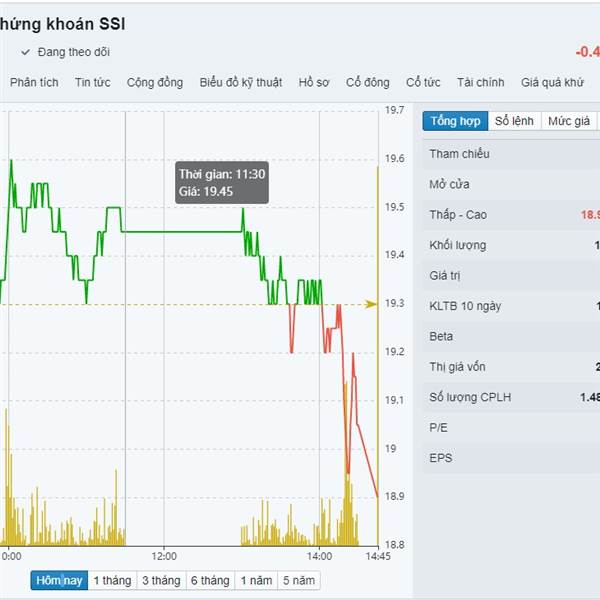Click the 11:30 price tooltip
The width and height of the screenshot is (600, 600).
point(222,183)
